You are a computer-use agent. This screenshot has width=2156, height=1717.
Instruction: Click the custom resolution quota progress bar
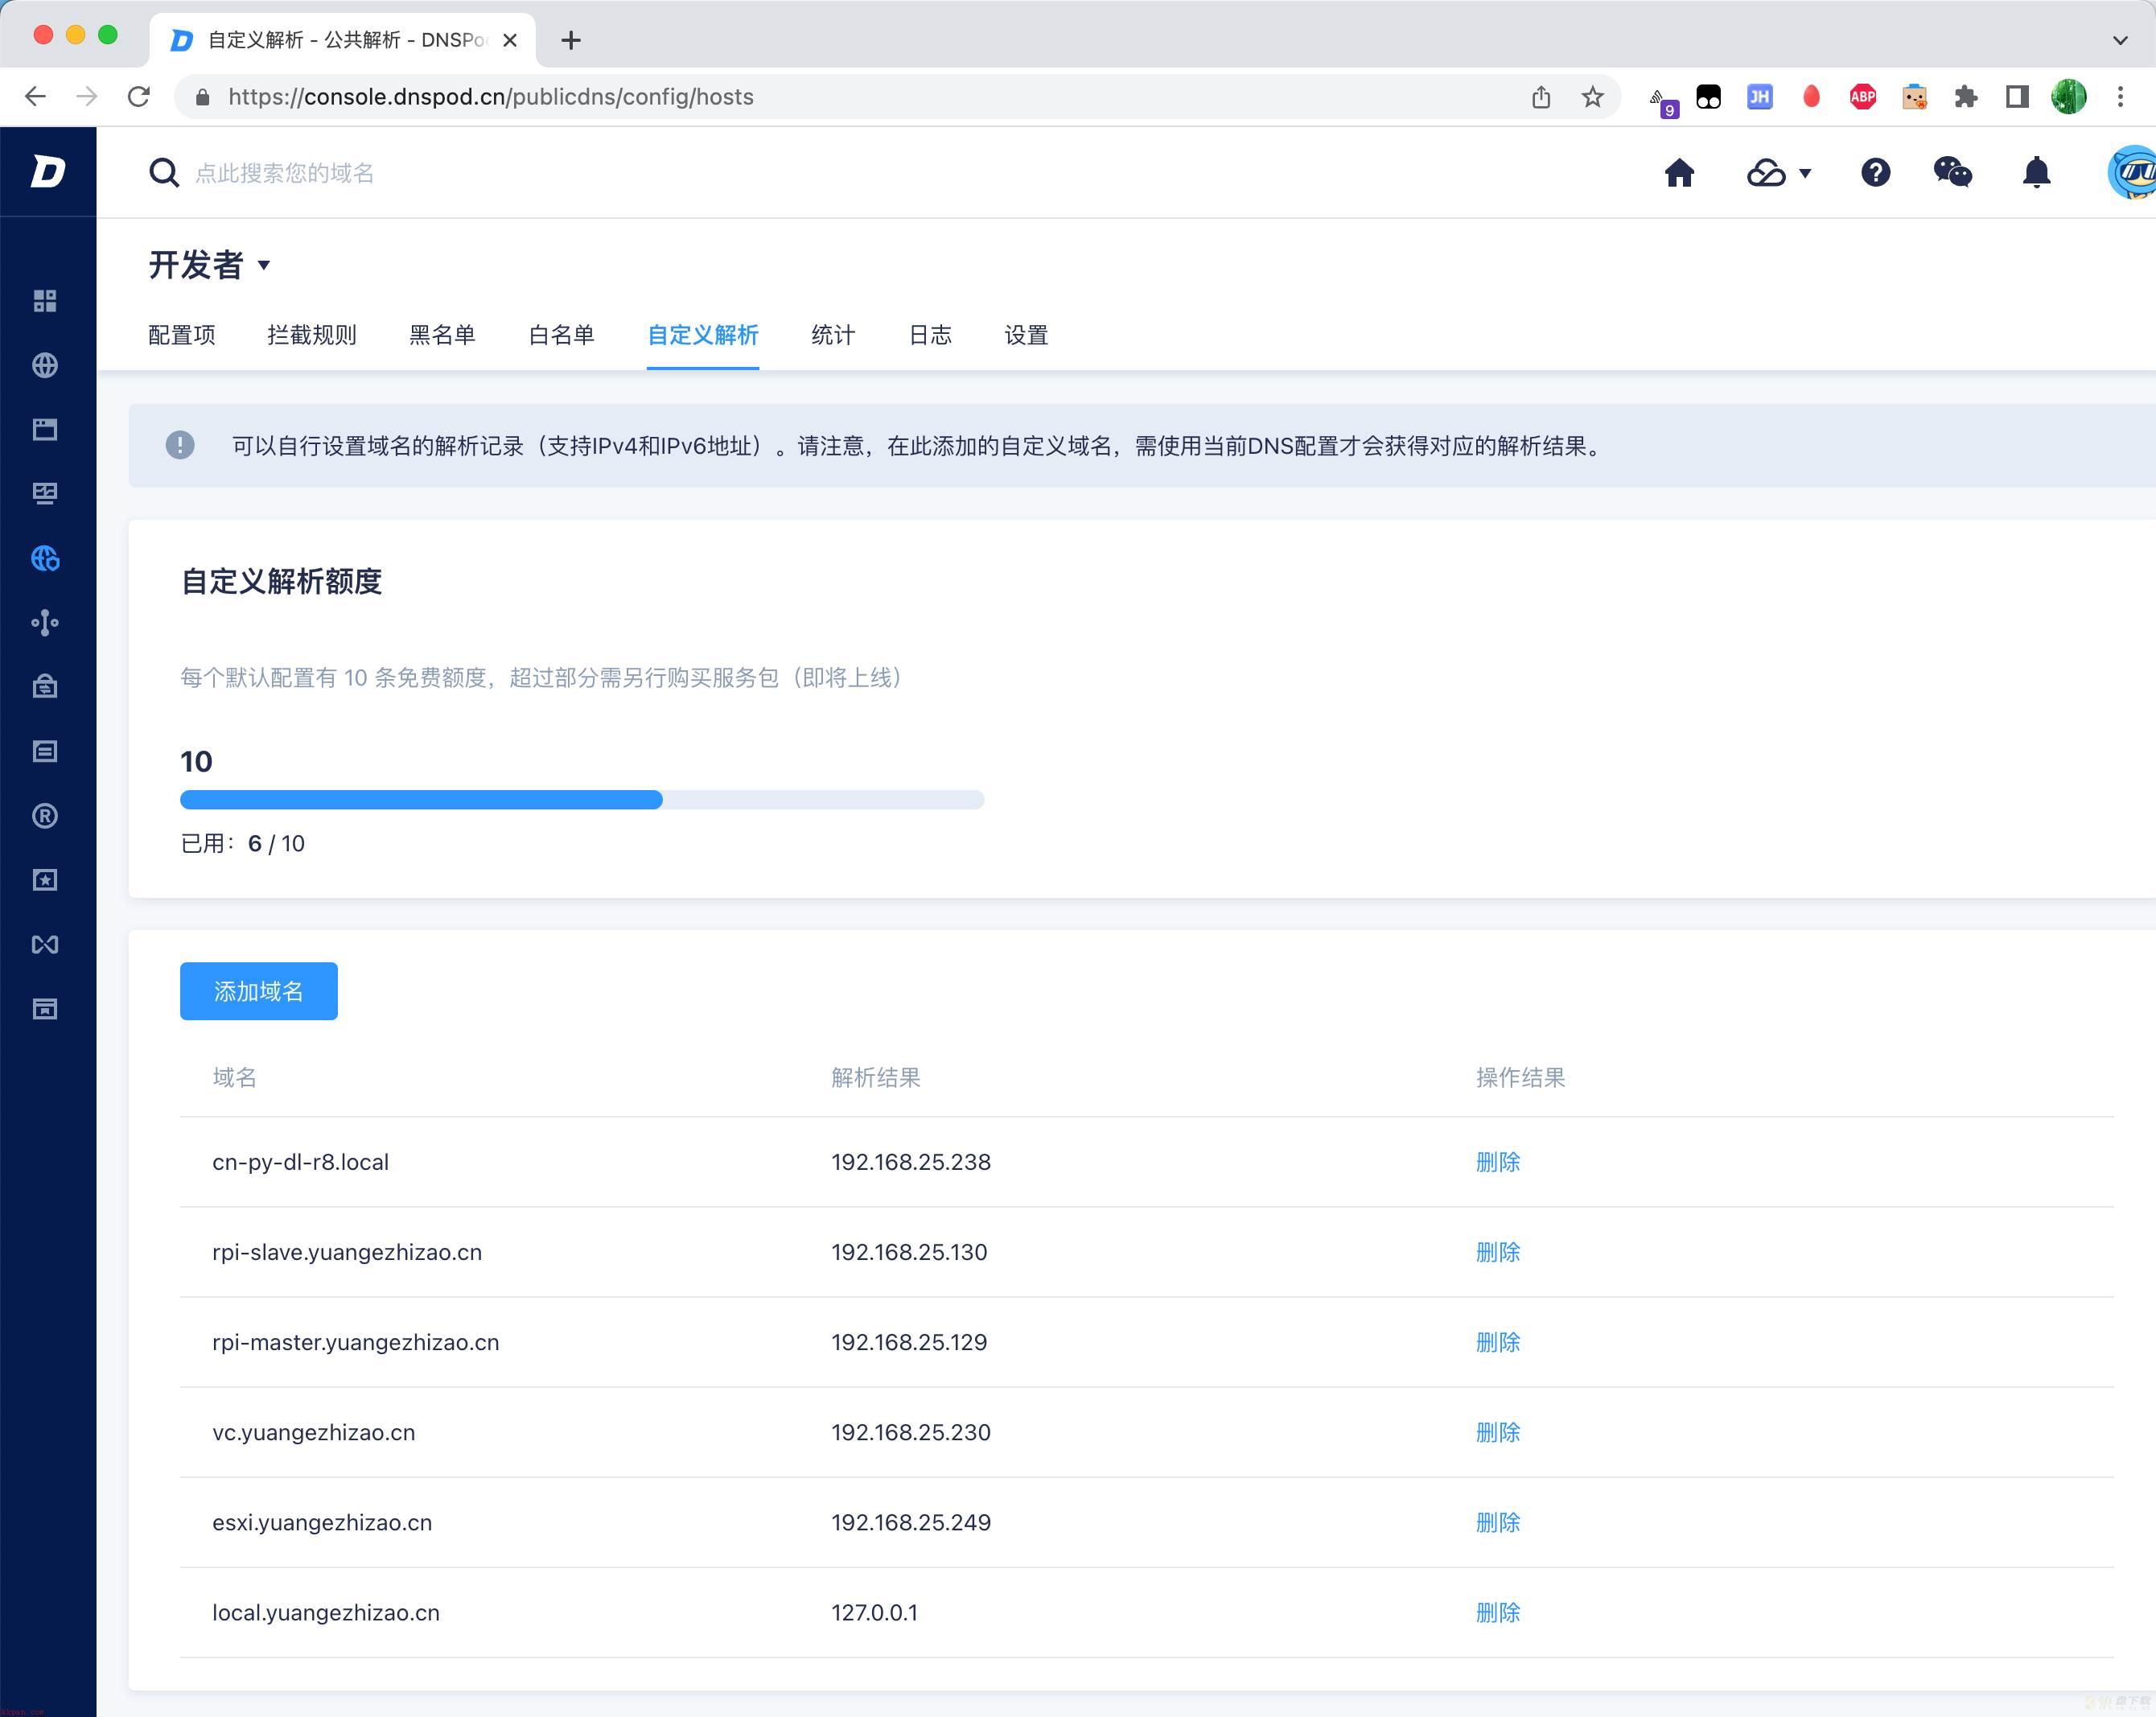(x=582, y=799)
